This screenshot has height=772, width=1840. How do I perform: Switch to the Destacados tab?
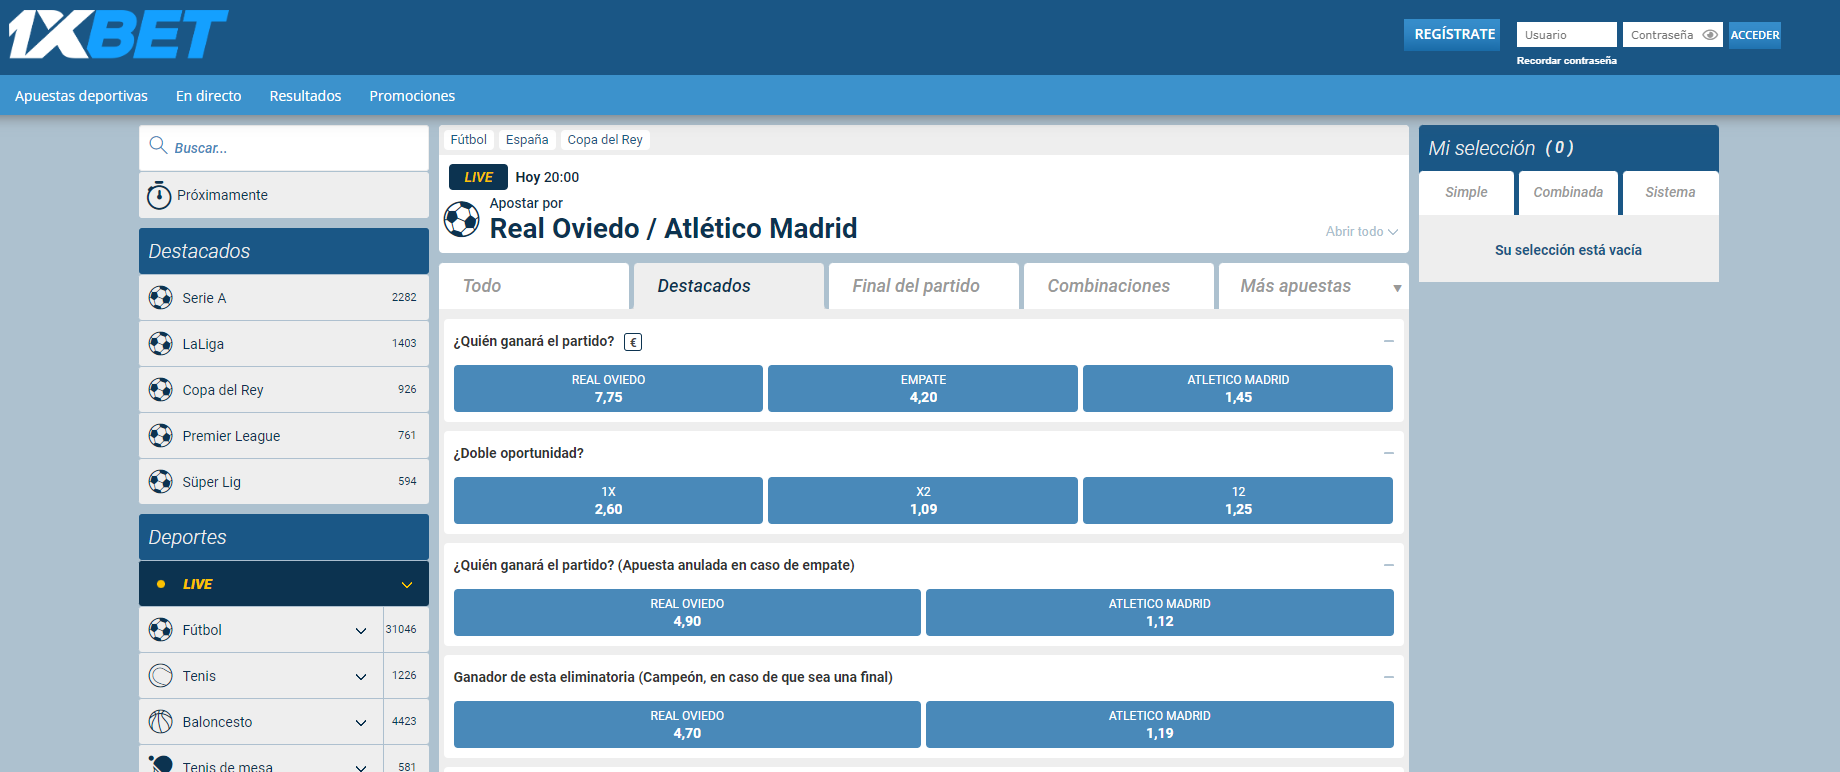coord(729,286)
